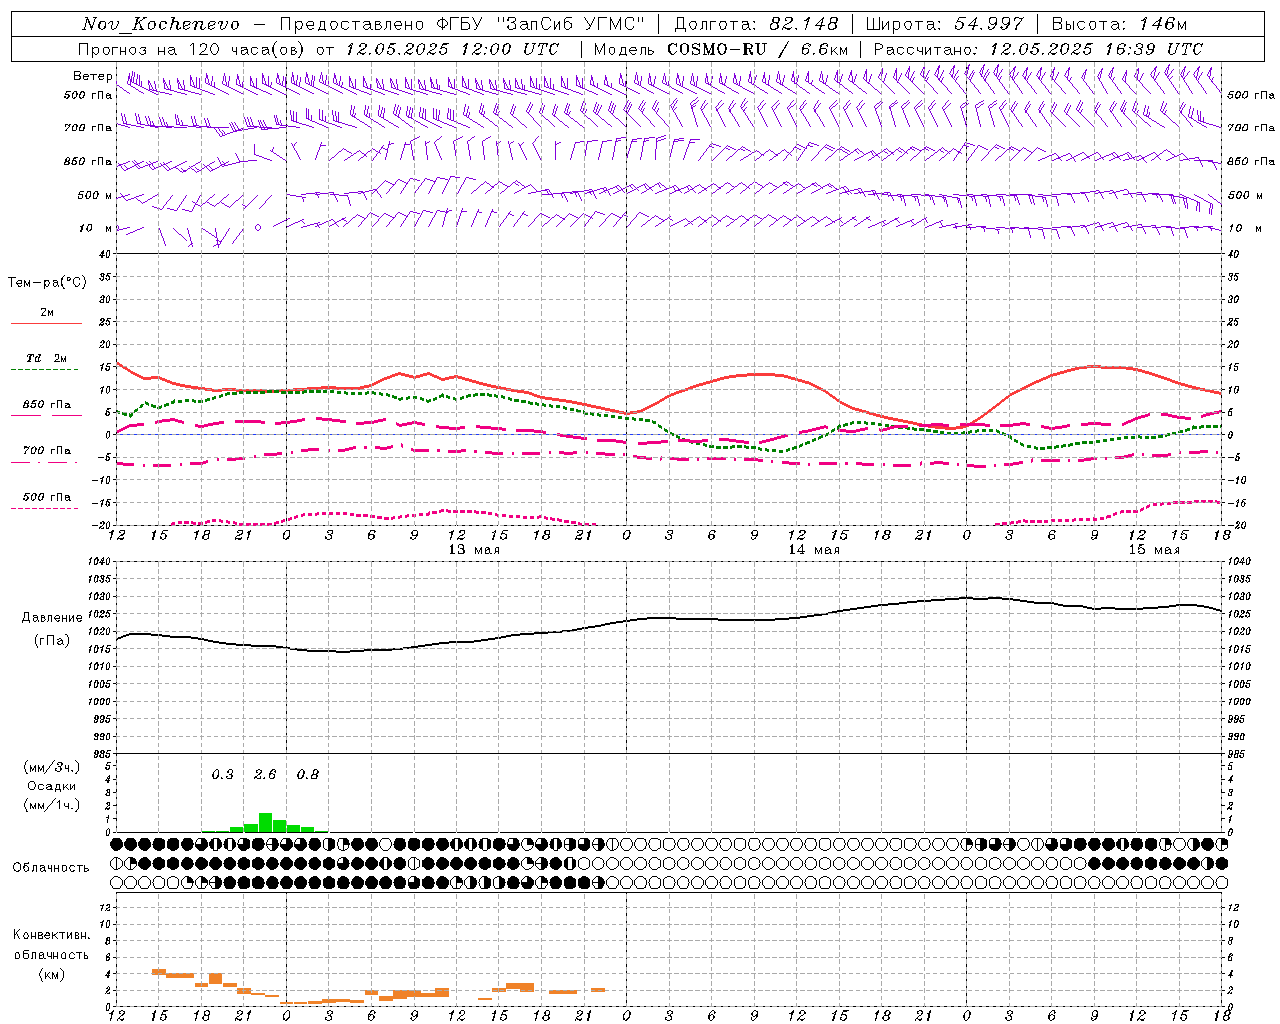Click the 500 гПа legend entry in temperature panel
This screenshot has height=1024, width=1280.
(x=47, y=497)
